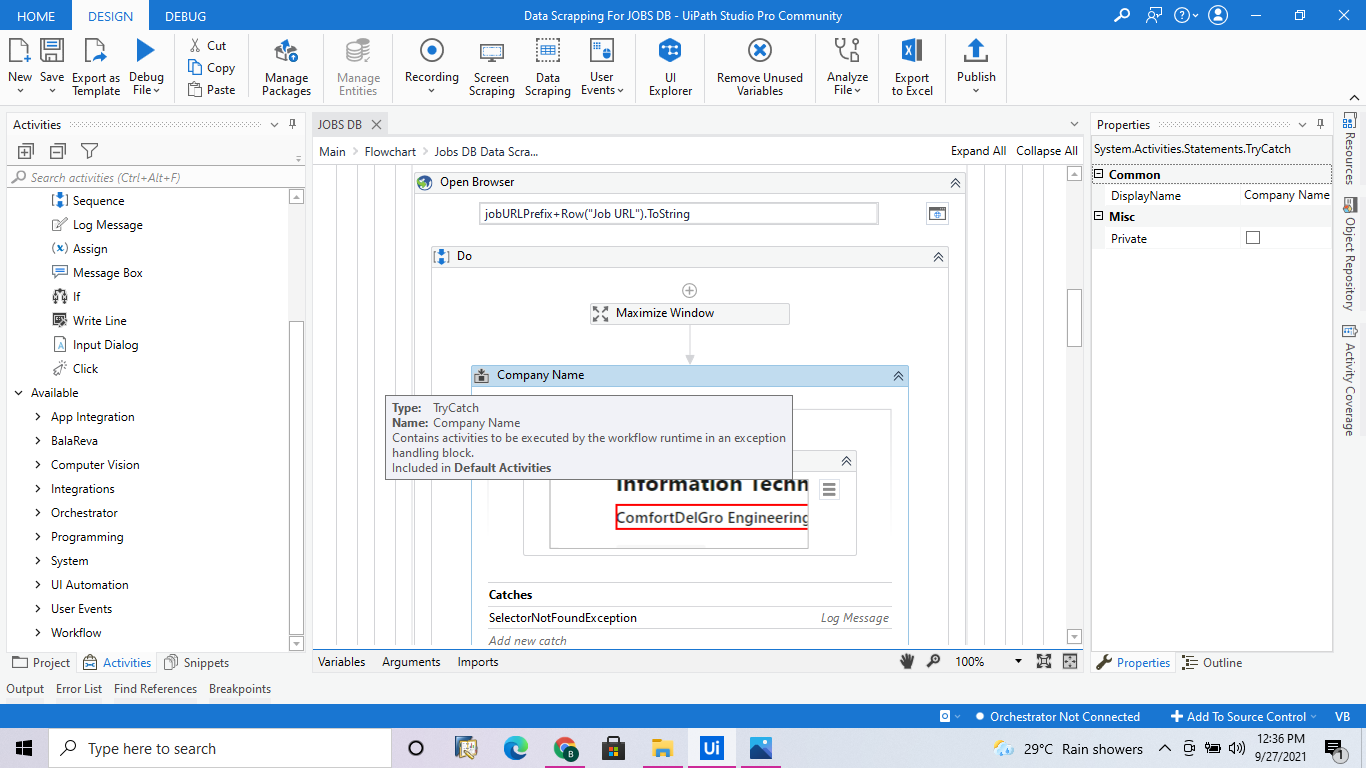Click the browser URL expression field
This screenshot has width=1366, height=768.
pos(679,214)
